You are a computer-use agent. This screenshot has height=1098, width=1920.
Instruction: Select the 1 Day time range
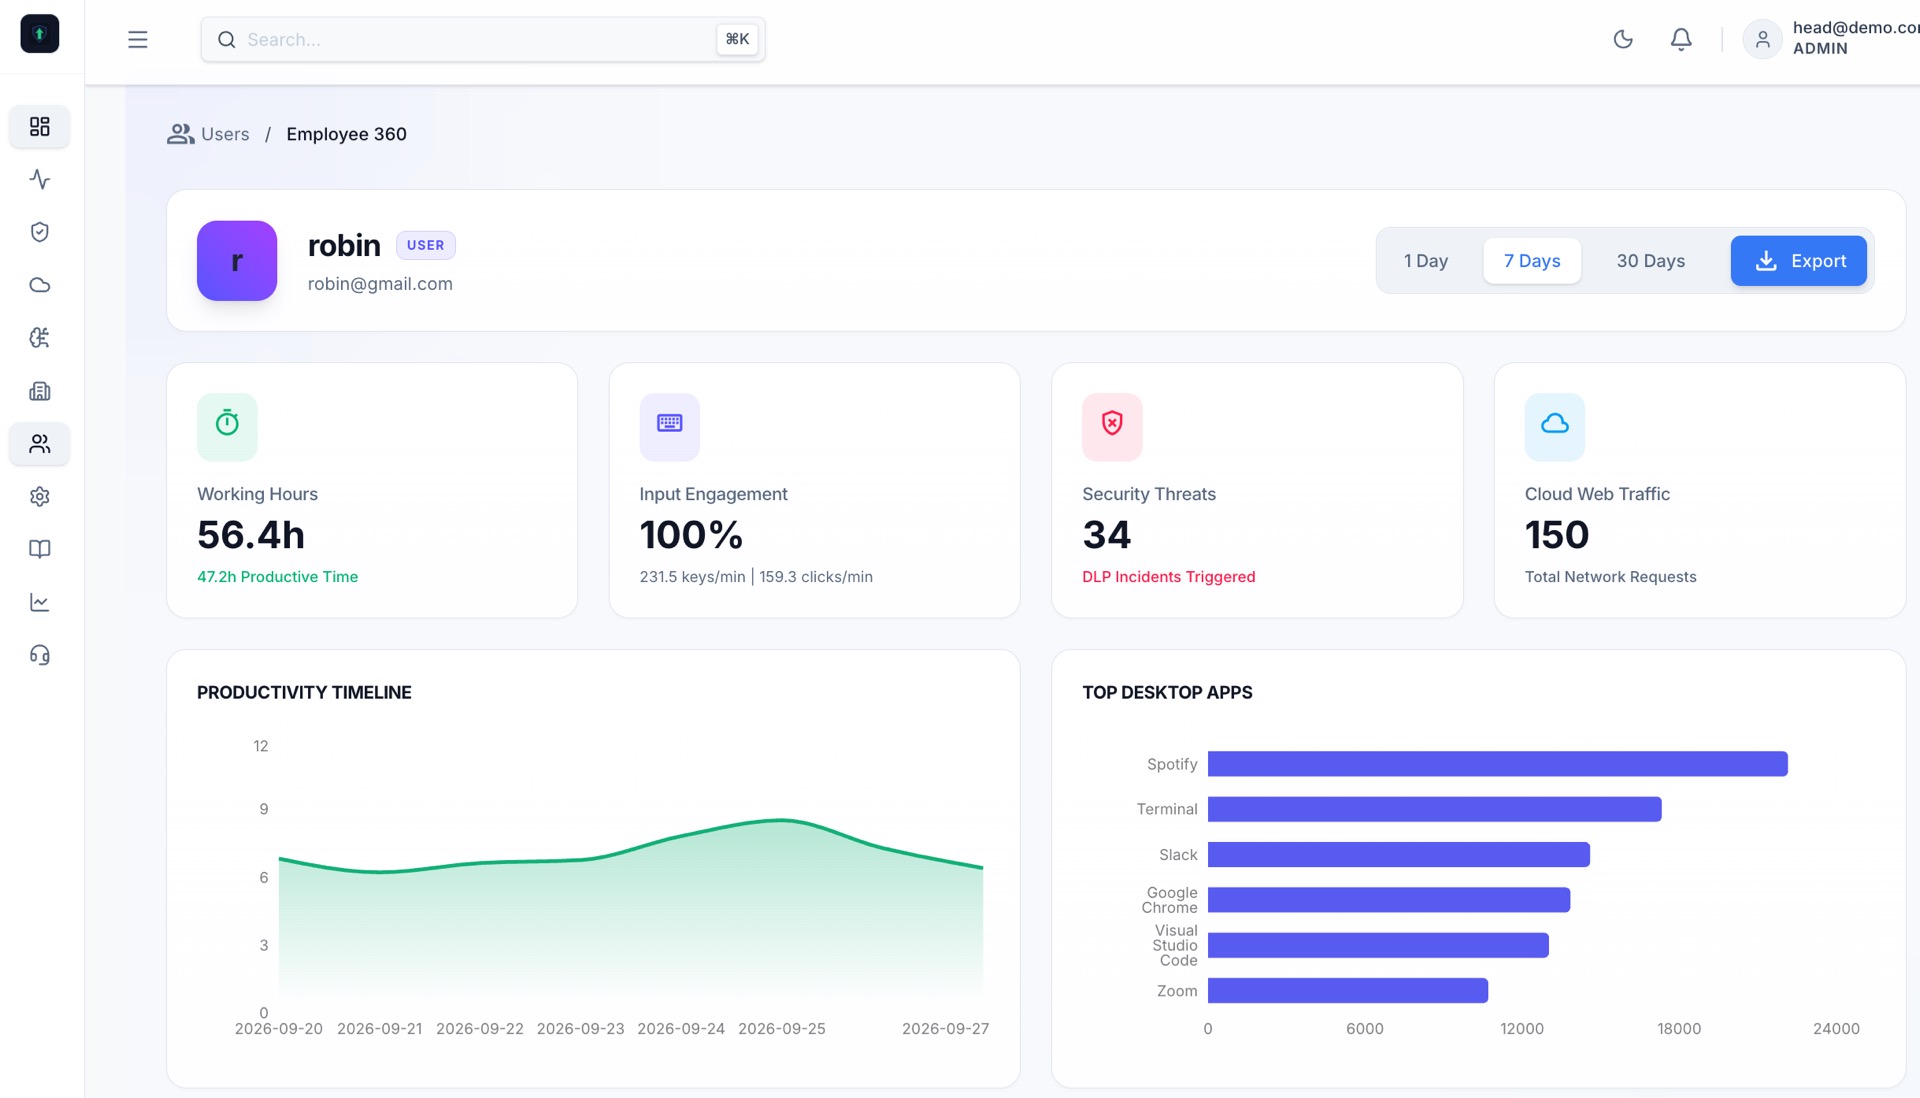1426,261
